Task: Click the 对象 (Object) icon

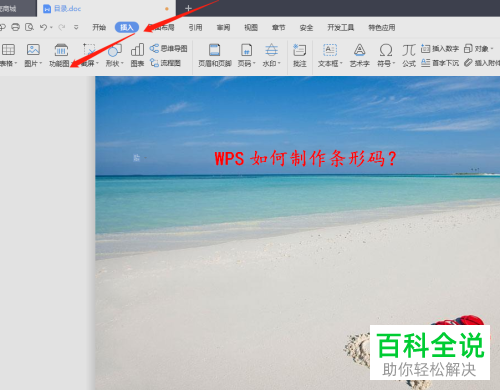Action: tap(468, 49)
